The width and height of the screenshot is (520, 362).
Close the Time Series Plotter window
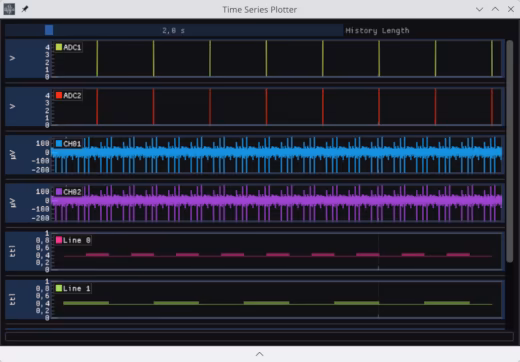(511, 9)
